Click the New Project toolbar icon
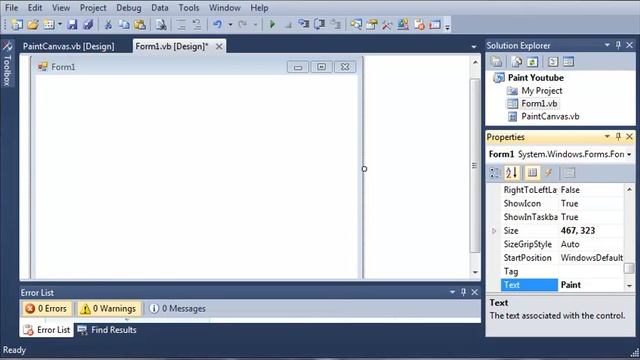Screen dimensions: 640x360 point(17,24)
